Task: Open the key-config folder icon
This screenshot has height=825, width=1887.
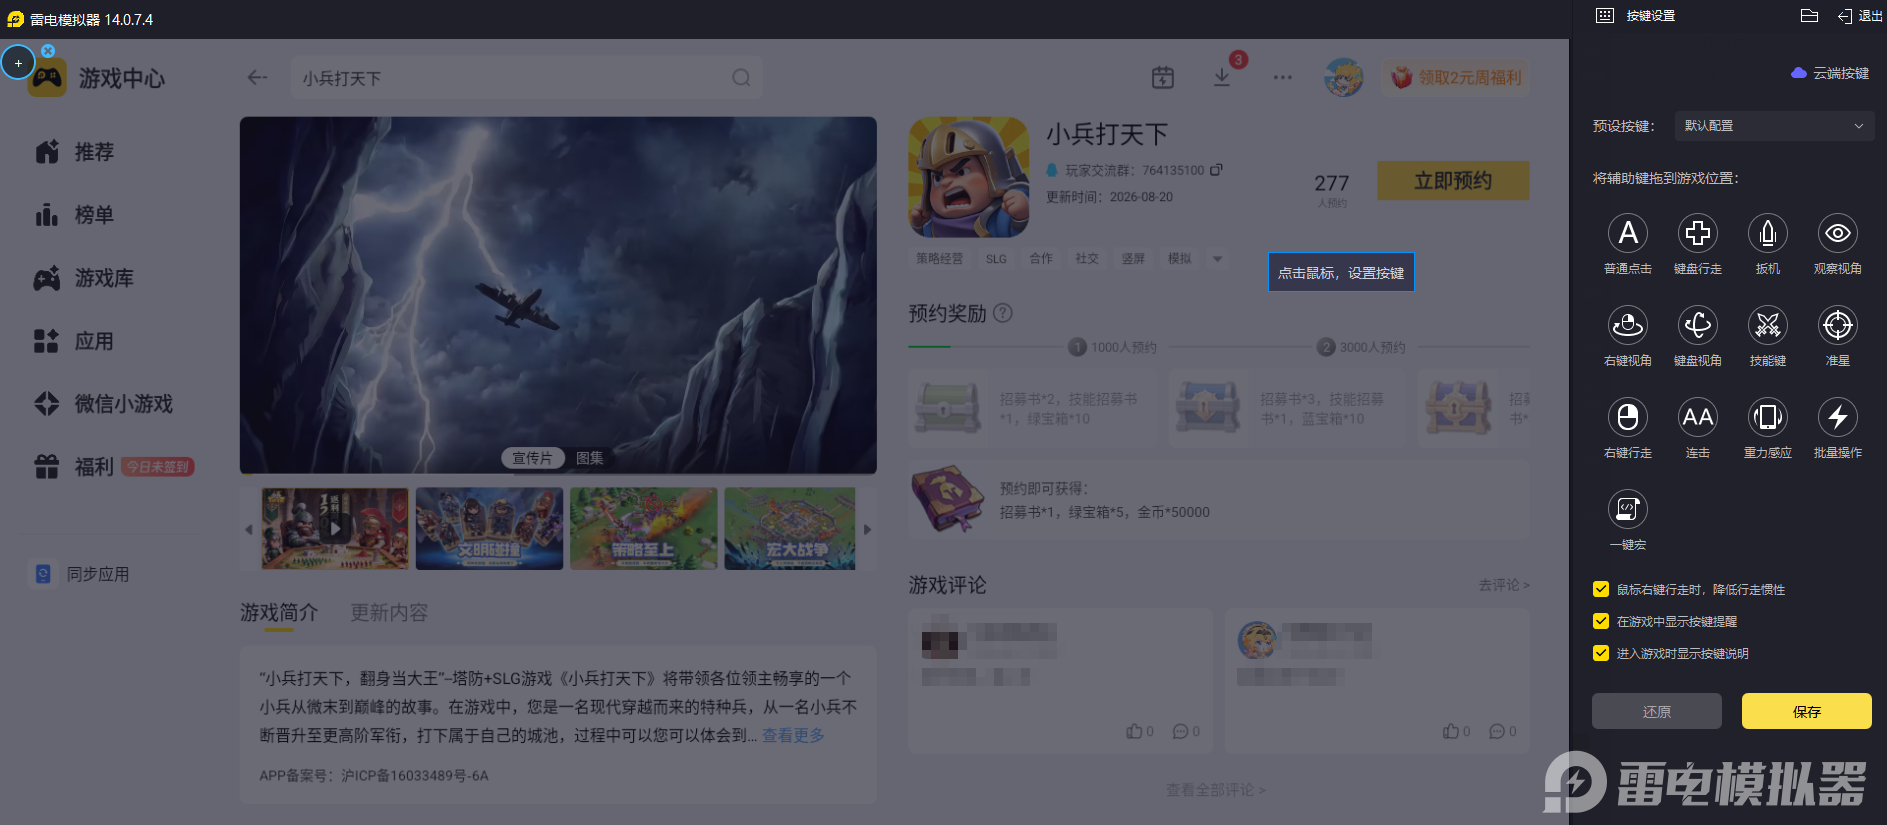Action: (1809, 16)
